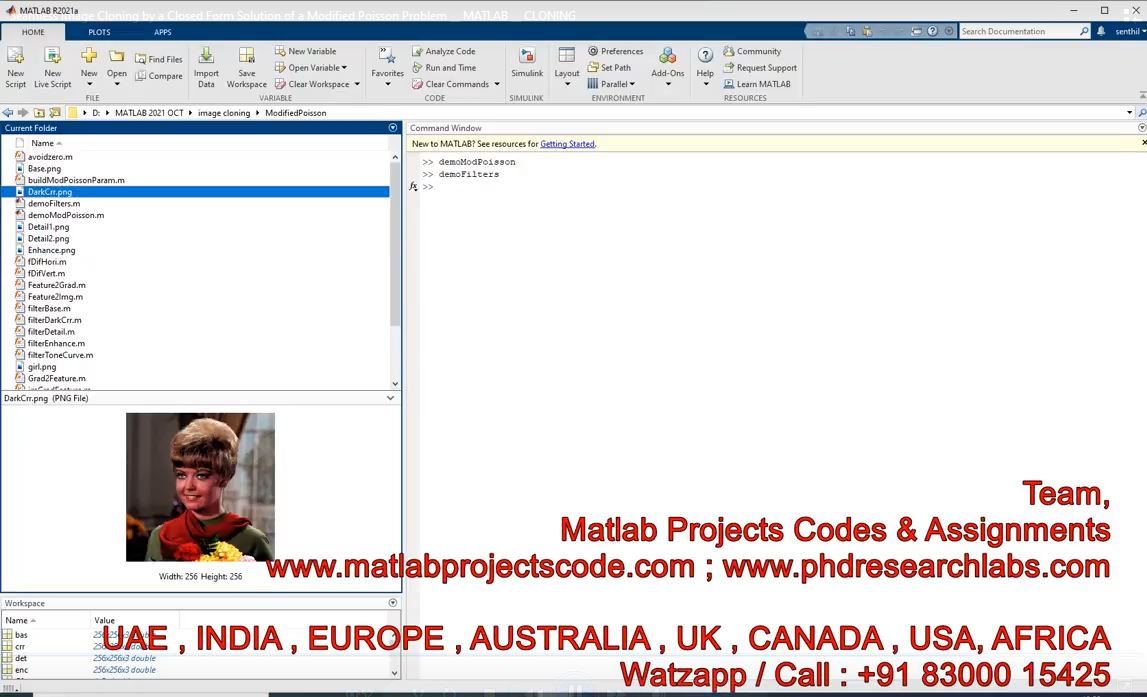
Task: Open the Getting Started link
Action: [x=567, y=144]
